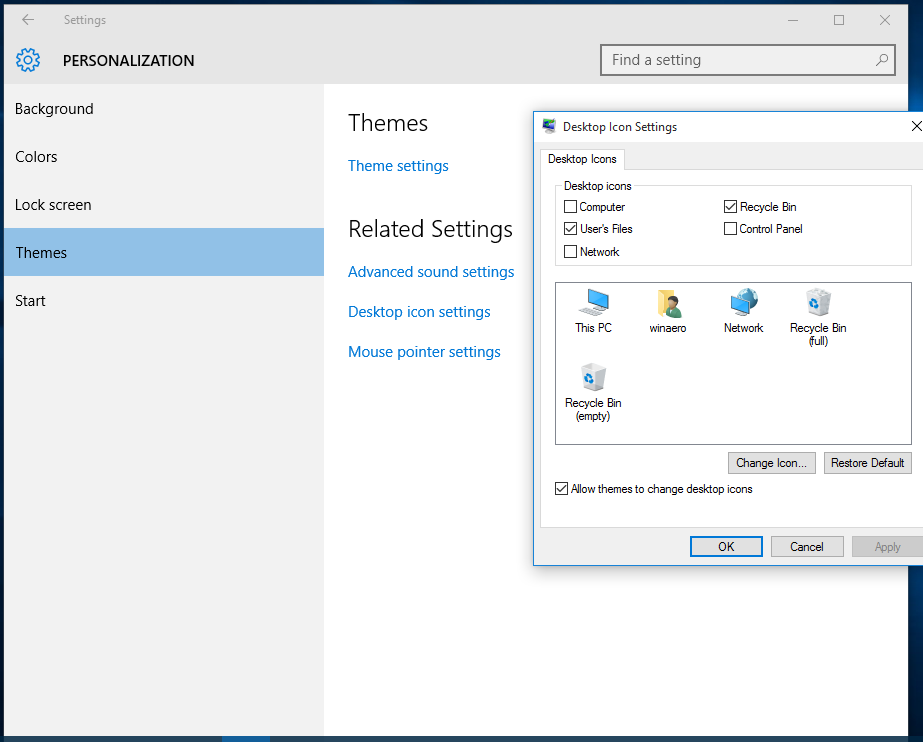
Task: Select Themes in the sidebar
Action: pyautogui.click(x=164, y=252)
